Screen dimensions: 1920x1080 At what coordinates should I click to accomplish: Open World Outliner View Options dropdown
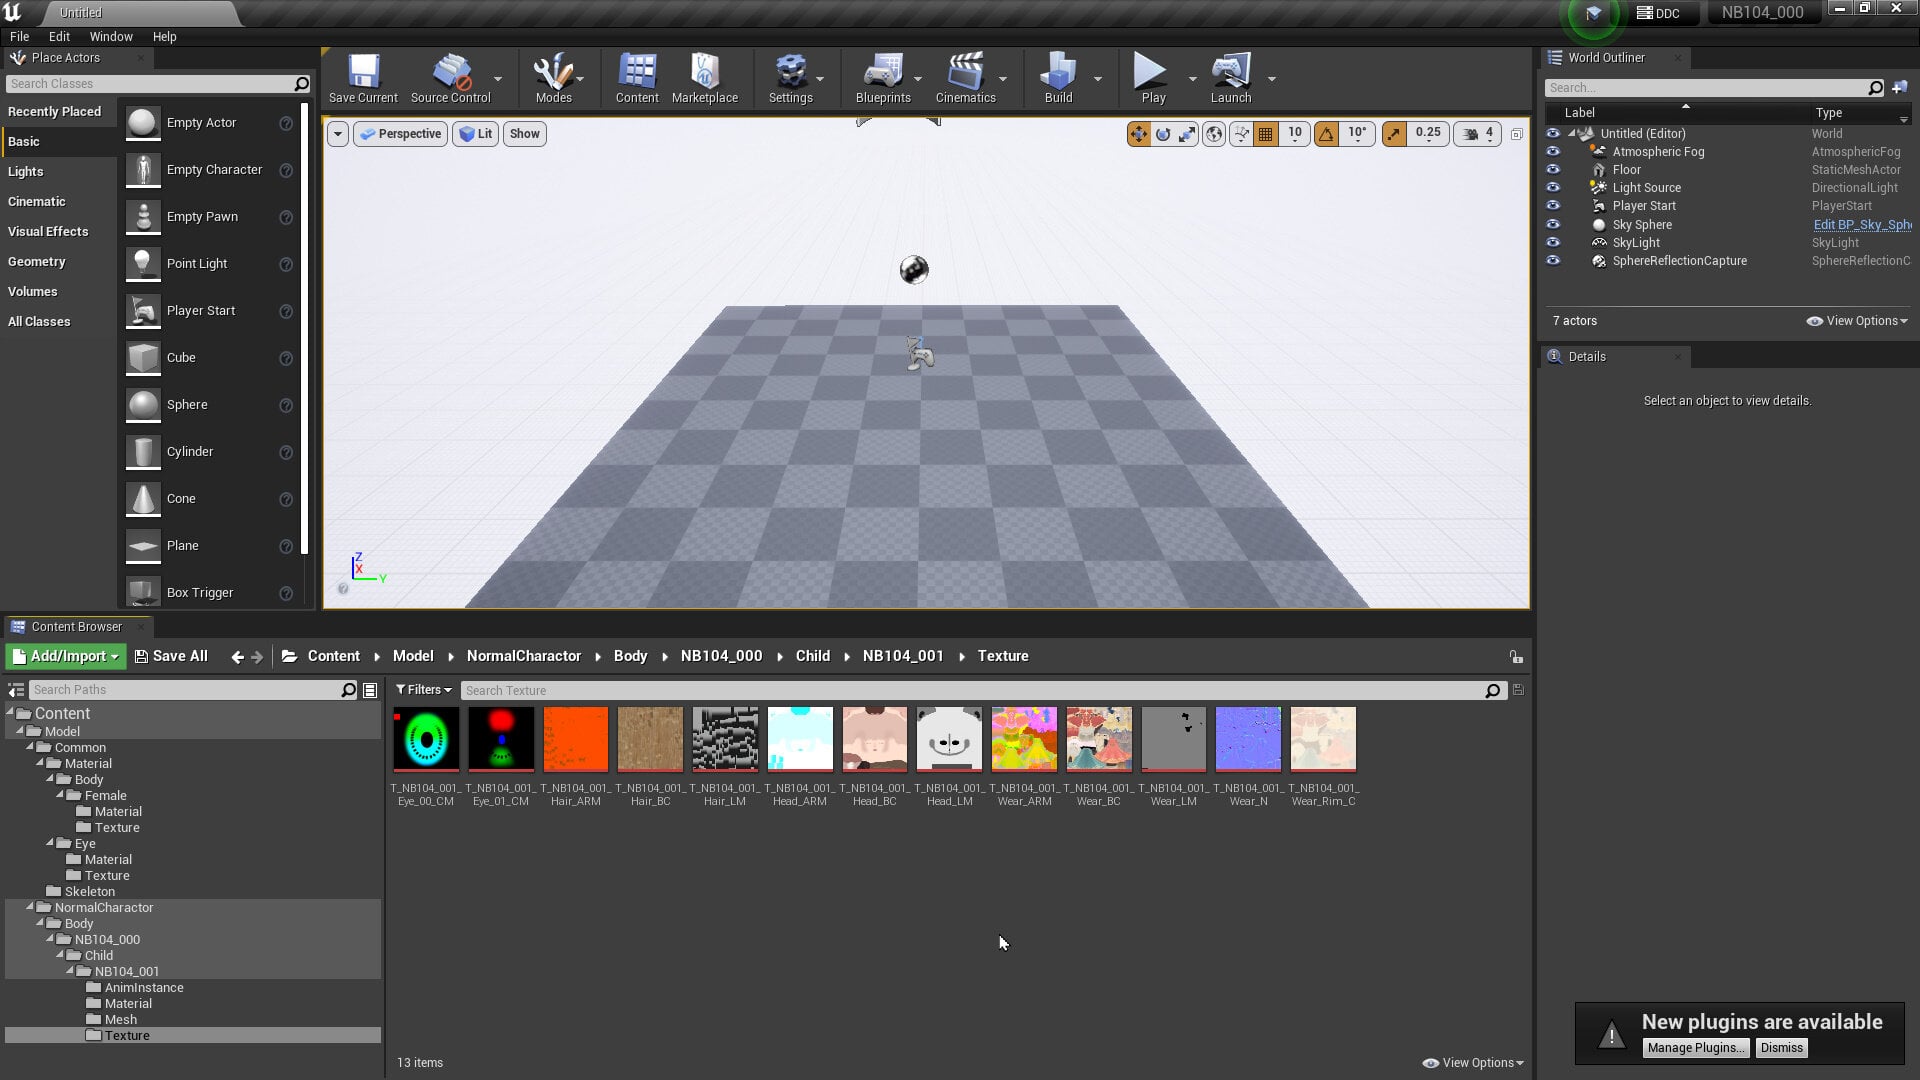pos(1858,321)
